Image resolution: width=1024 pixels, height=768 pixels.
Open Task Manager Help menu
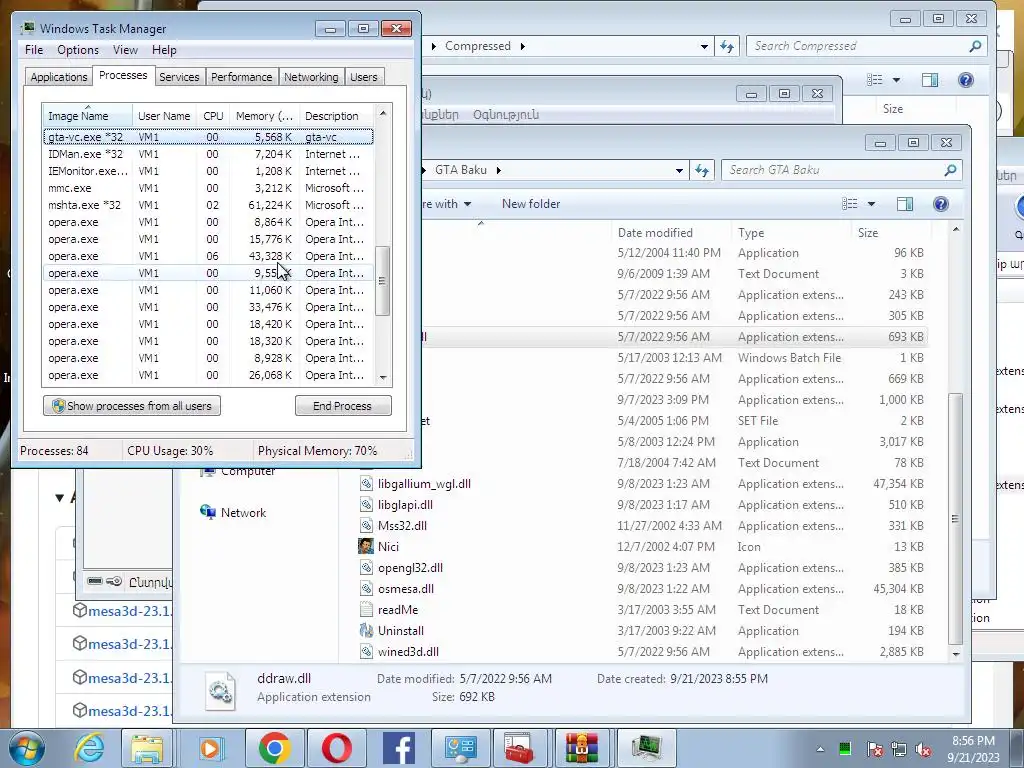164,50
